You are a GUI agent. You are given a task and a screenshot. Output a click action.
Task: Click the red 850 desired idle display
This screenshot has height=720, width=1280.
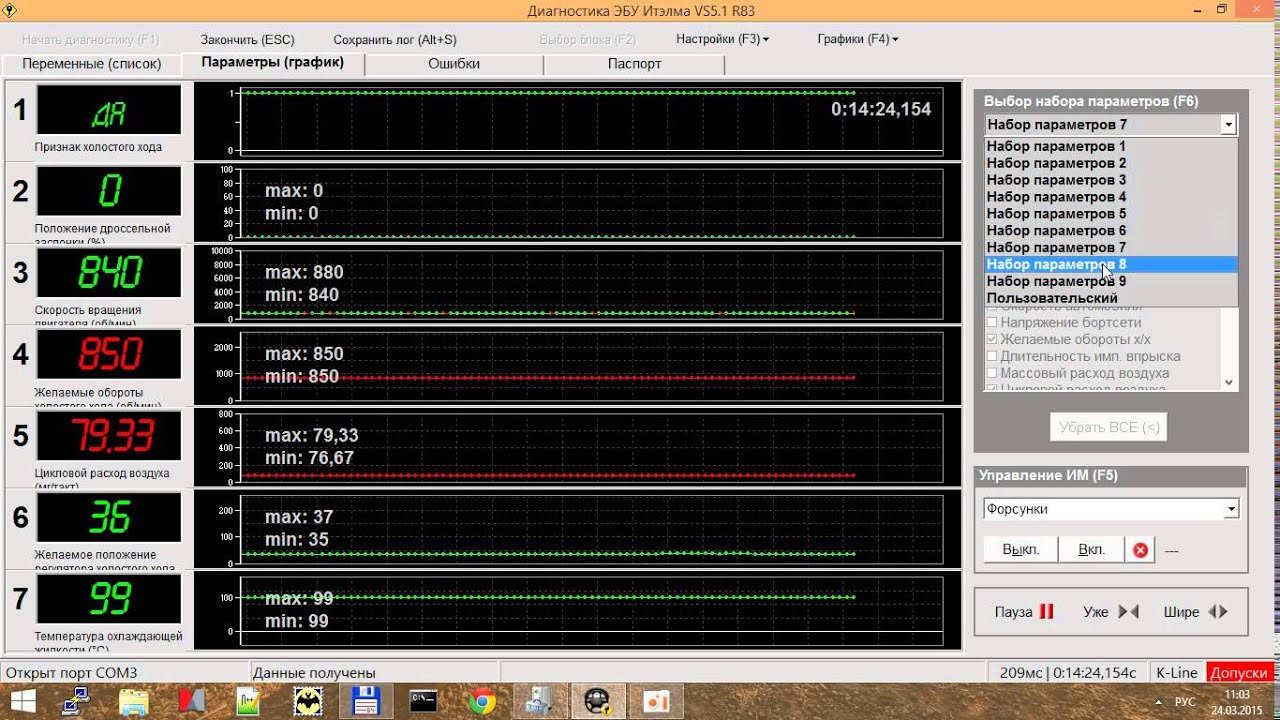[109, 354]
